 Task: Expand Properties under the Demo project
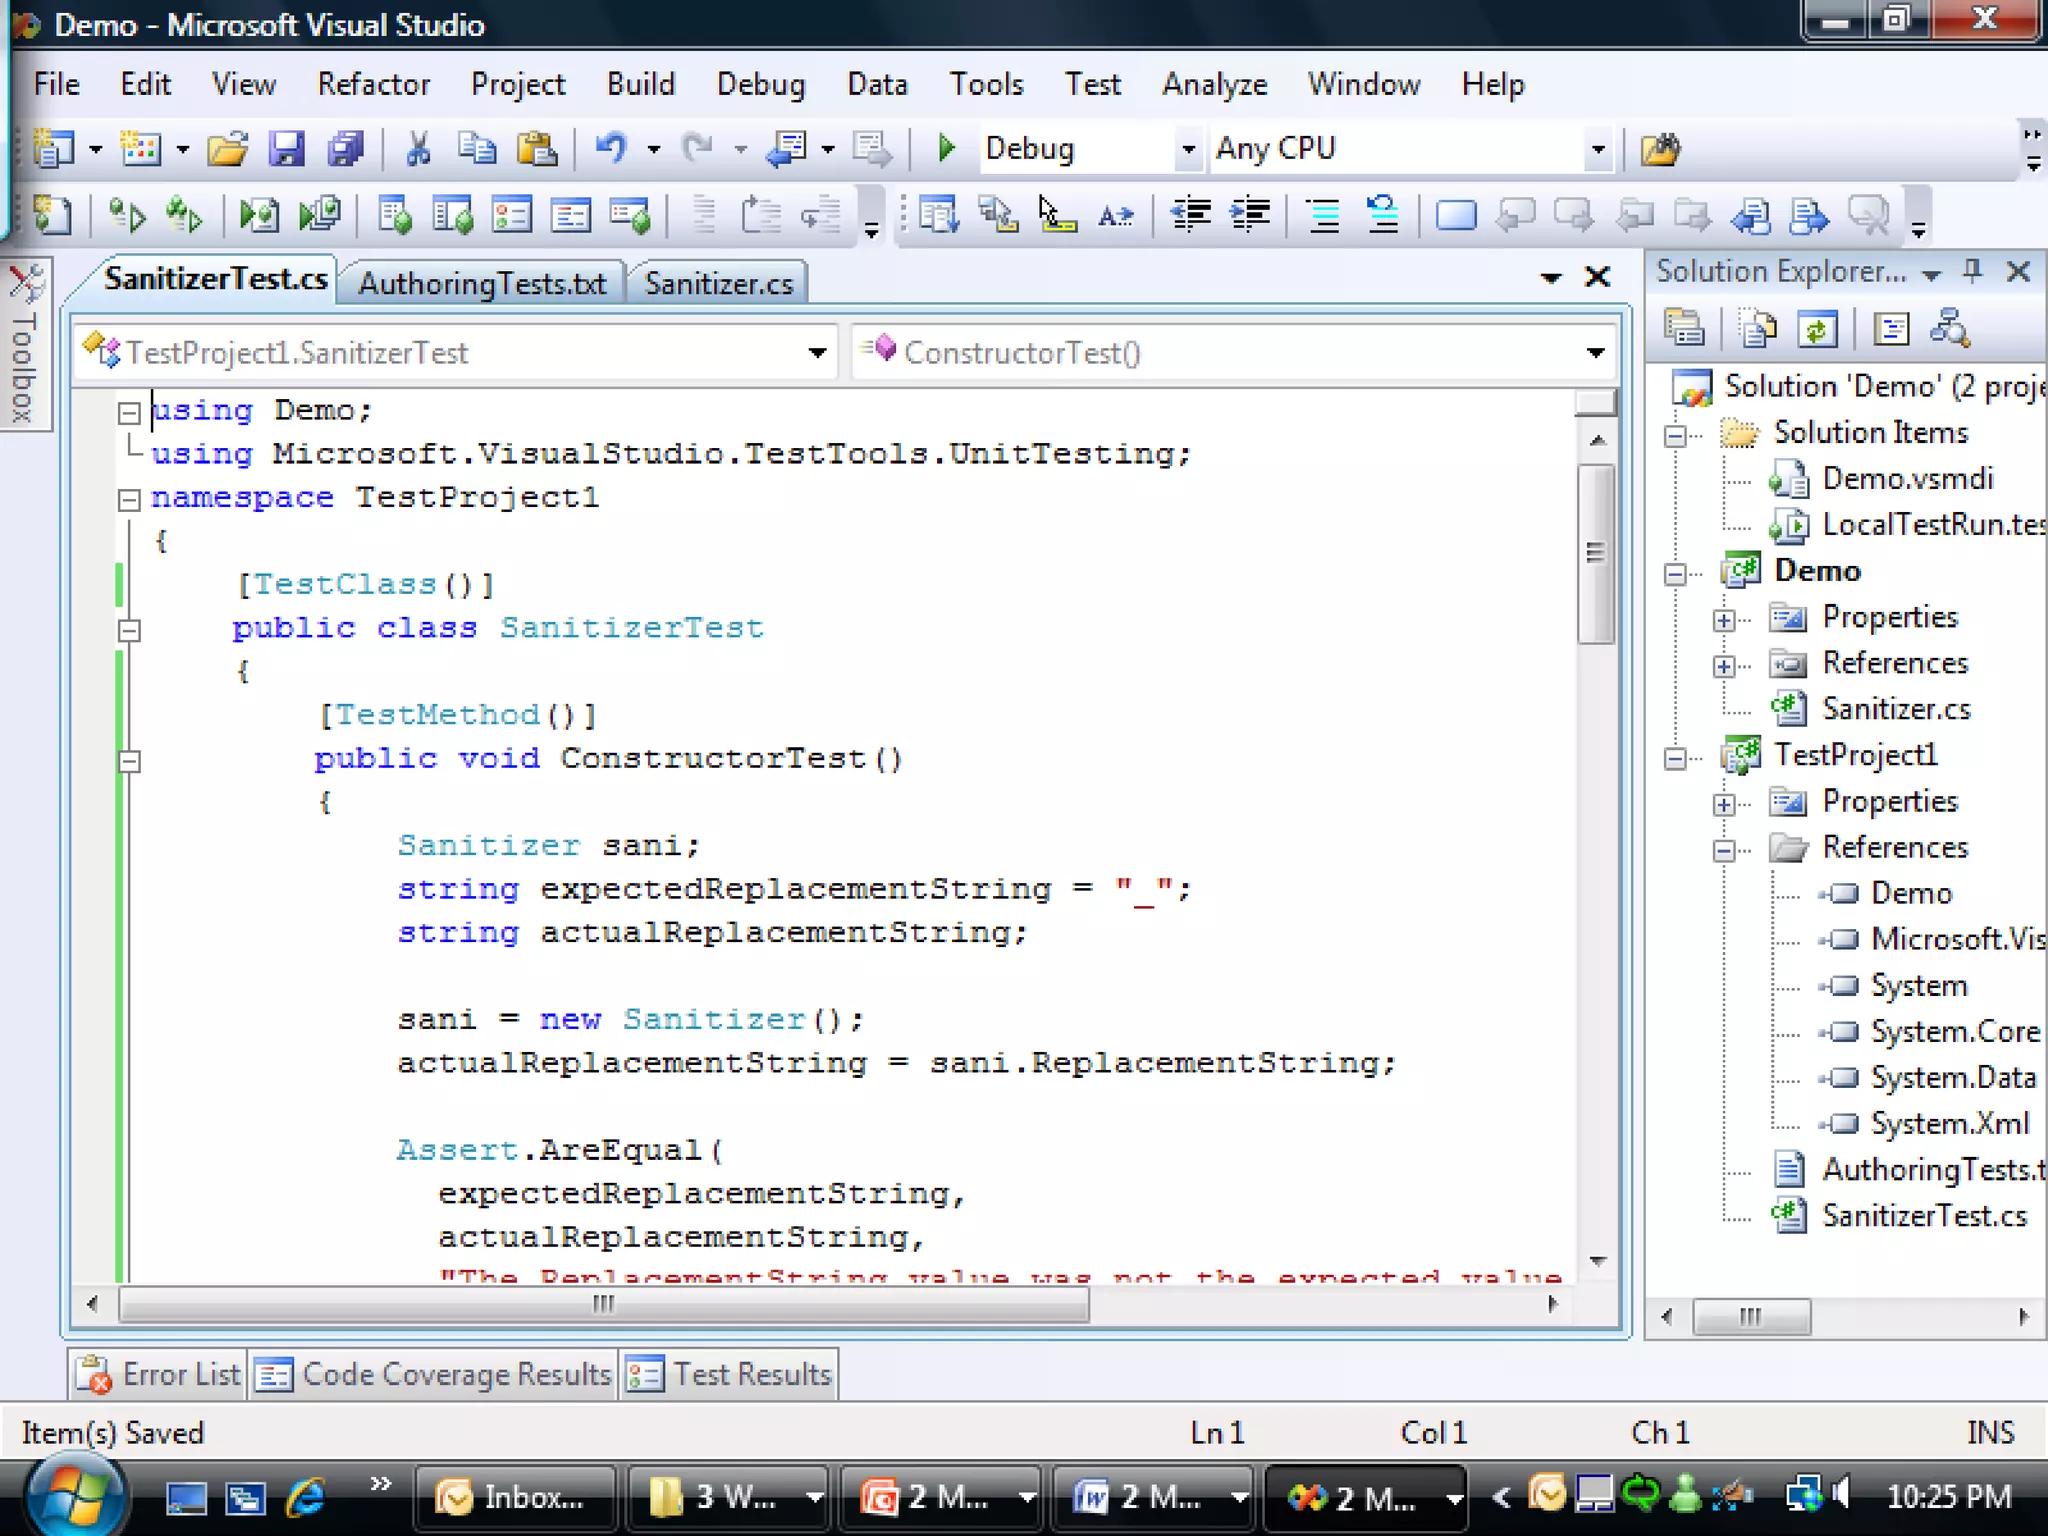(1724, 620)
